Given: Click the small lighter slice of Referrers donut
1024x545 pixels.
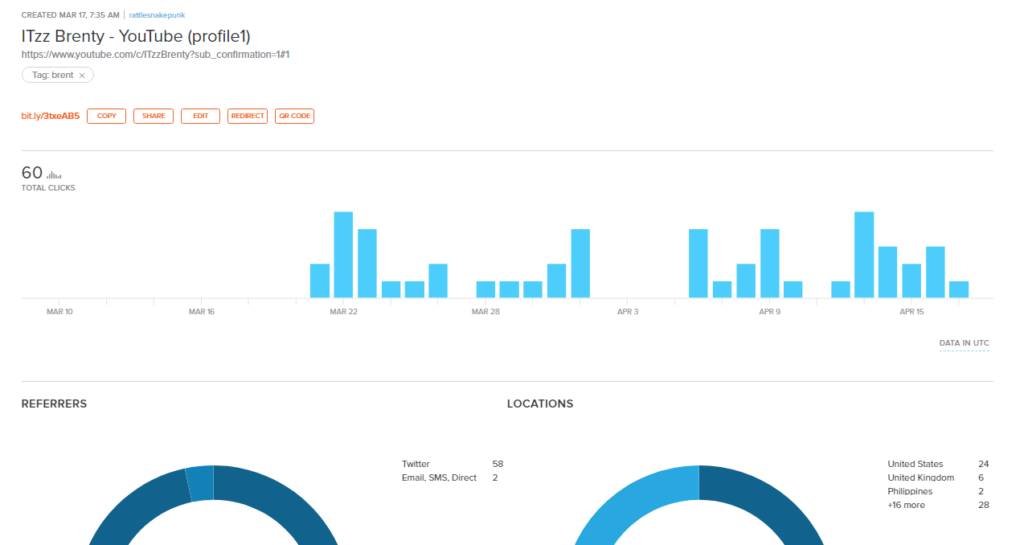Looking at the screenshot, I should [200, 483].
